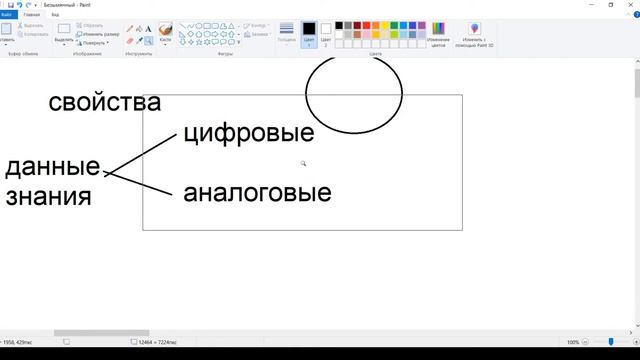Click the zoom out minus button
640x360 pixels.
tap(585, 342)
